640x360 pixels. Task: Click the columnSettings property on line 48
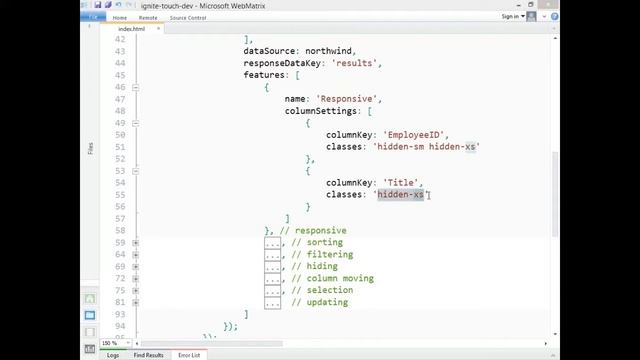point(320,111)
